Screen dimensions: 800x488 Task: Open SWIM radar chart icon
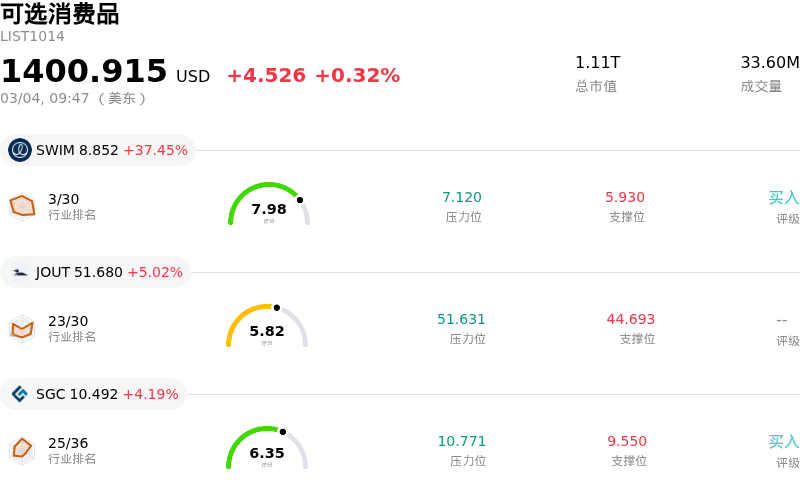[22, 207]
